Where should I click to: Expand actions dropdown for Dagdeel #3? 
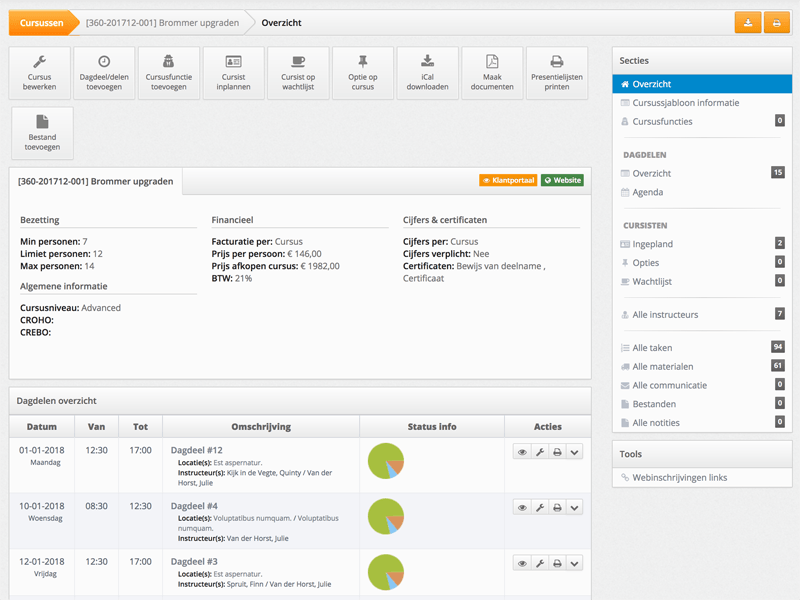(x=574, y=563)
